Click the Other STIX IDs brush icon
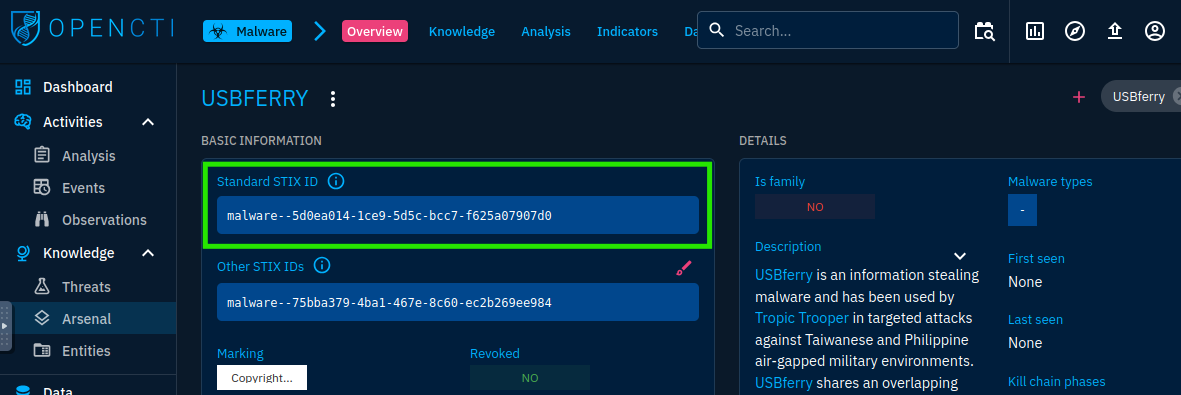 click(x=683, y=268)
